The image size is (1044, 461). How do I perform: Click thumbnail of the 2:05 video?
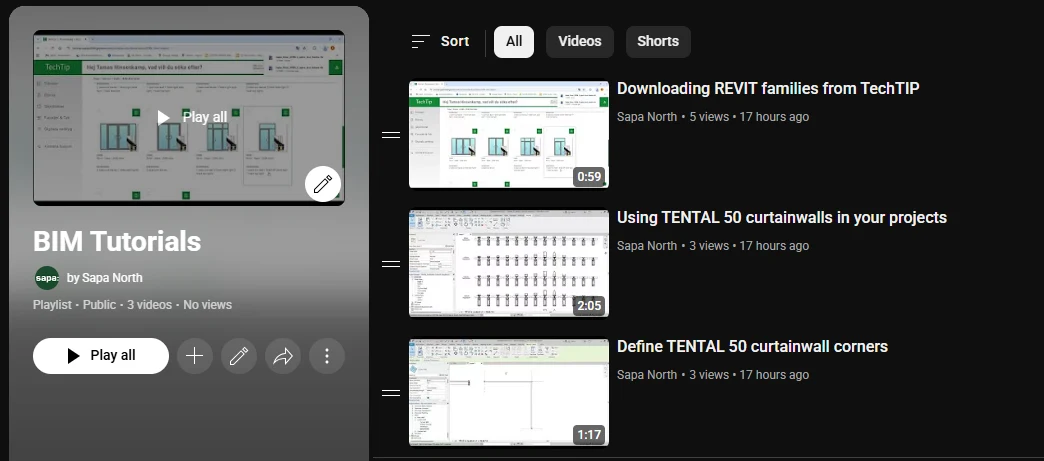click(x=509, y=264)
